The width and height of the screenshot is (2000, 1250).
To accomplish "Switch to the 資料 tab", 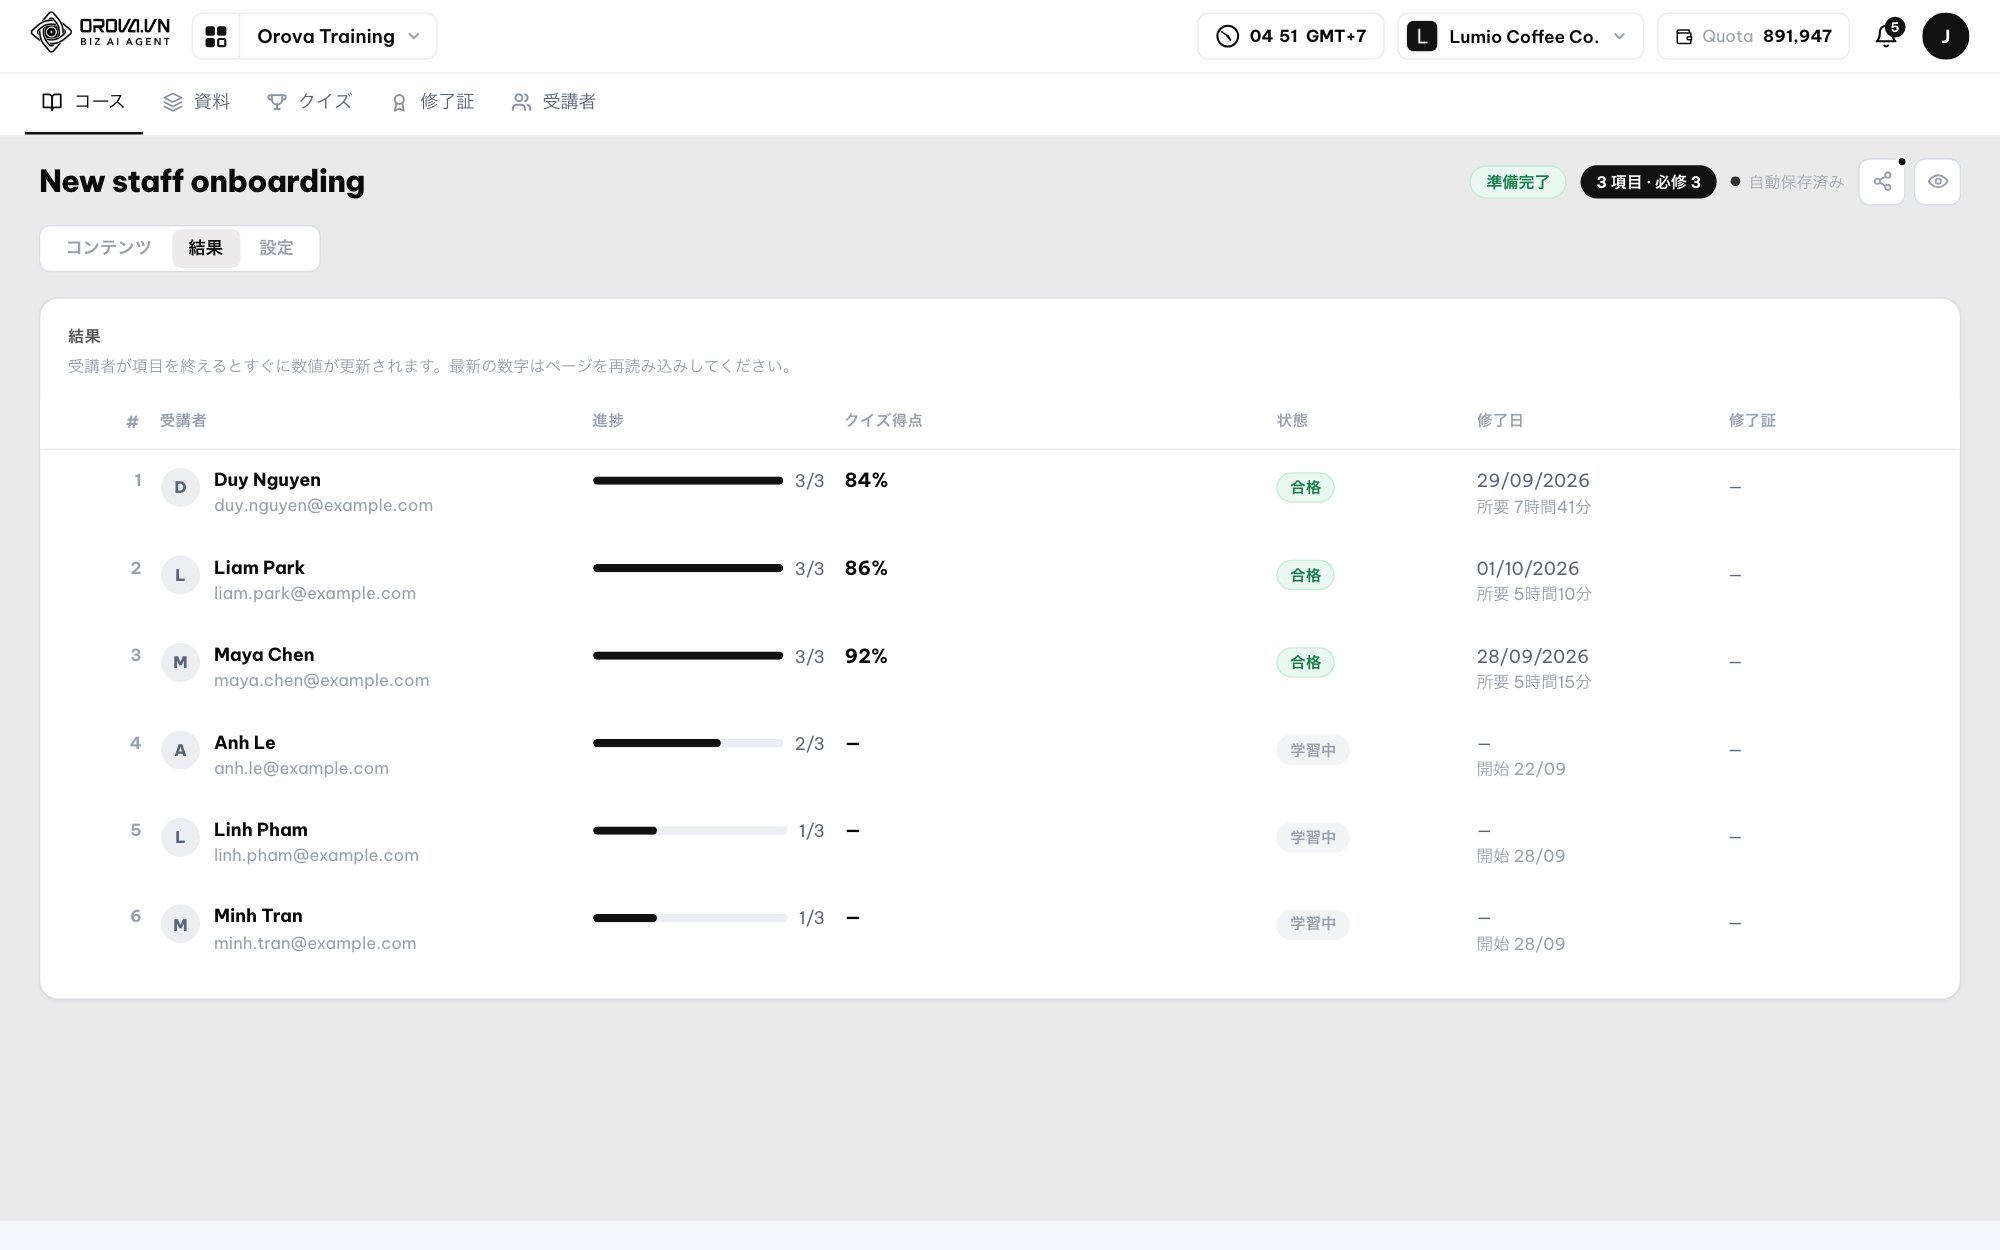I will pyautogui.click(x=197, y=102).
